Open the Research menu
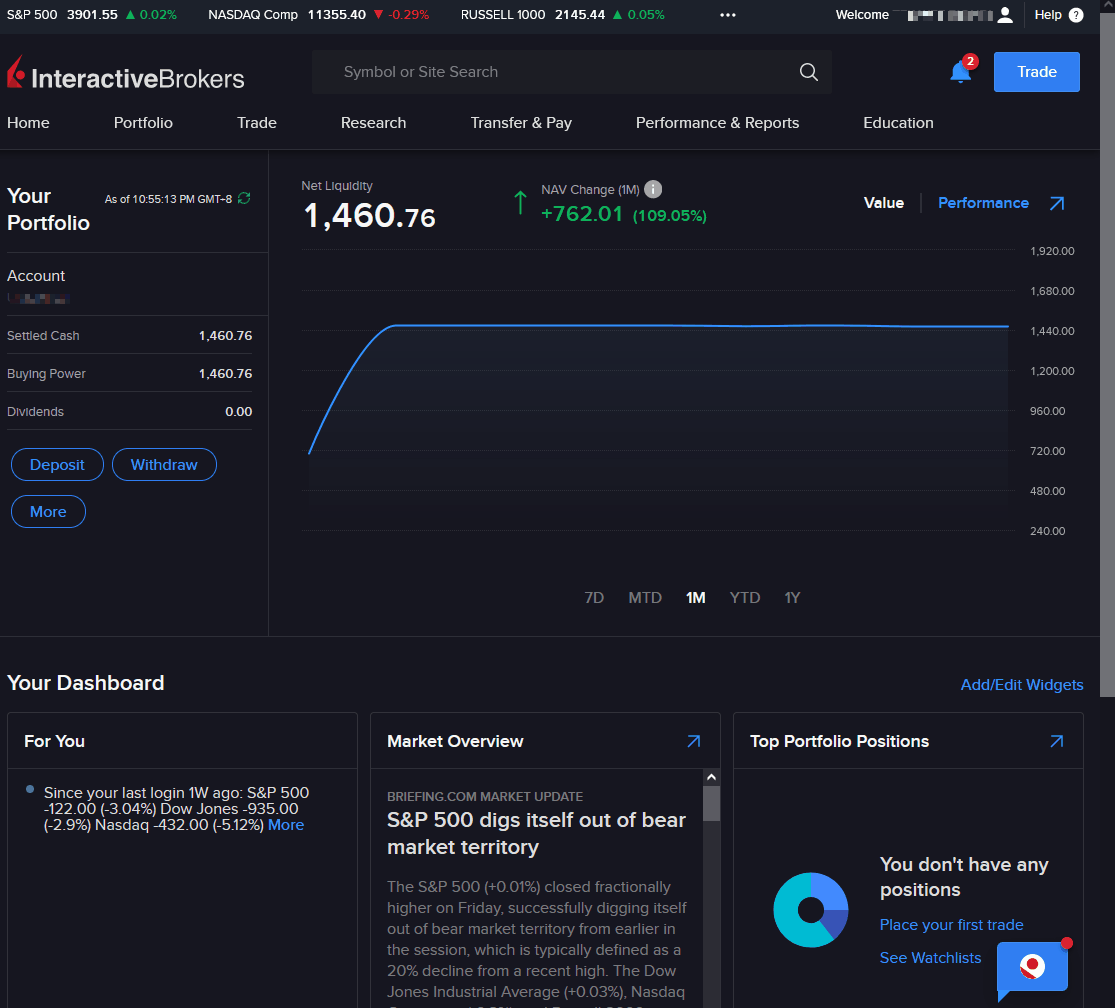1115x1008 pixels. pos(373,123)
